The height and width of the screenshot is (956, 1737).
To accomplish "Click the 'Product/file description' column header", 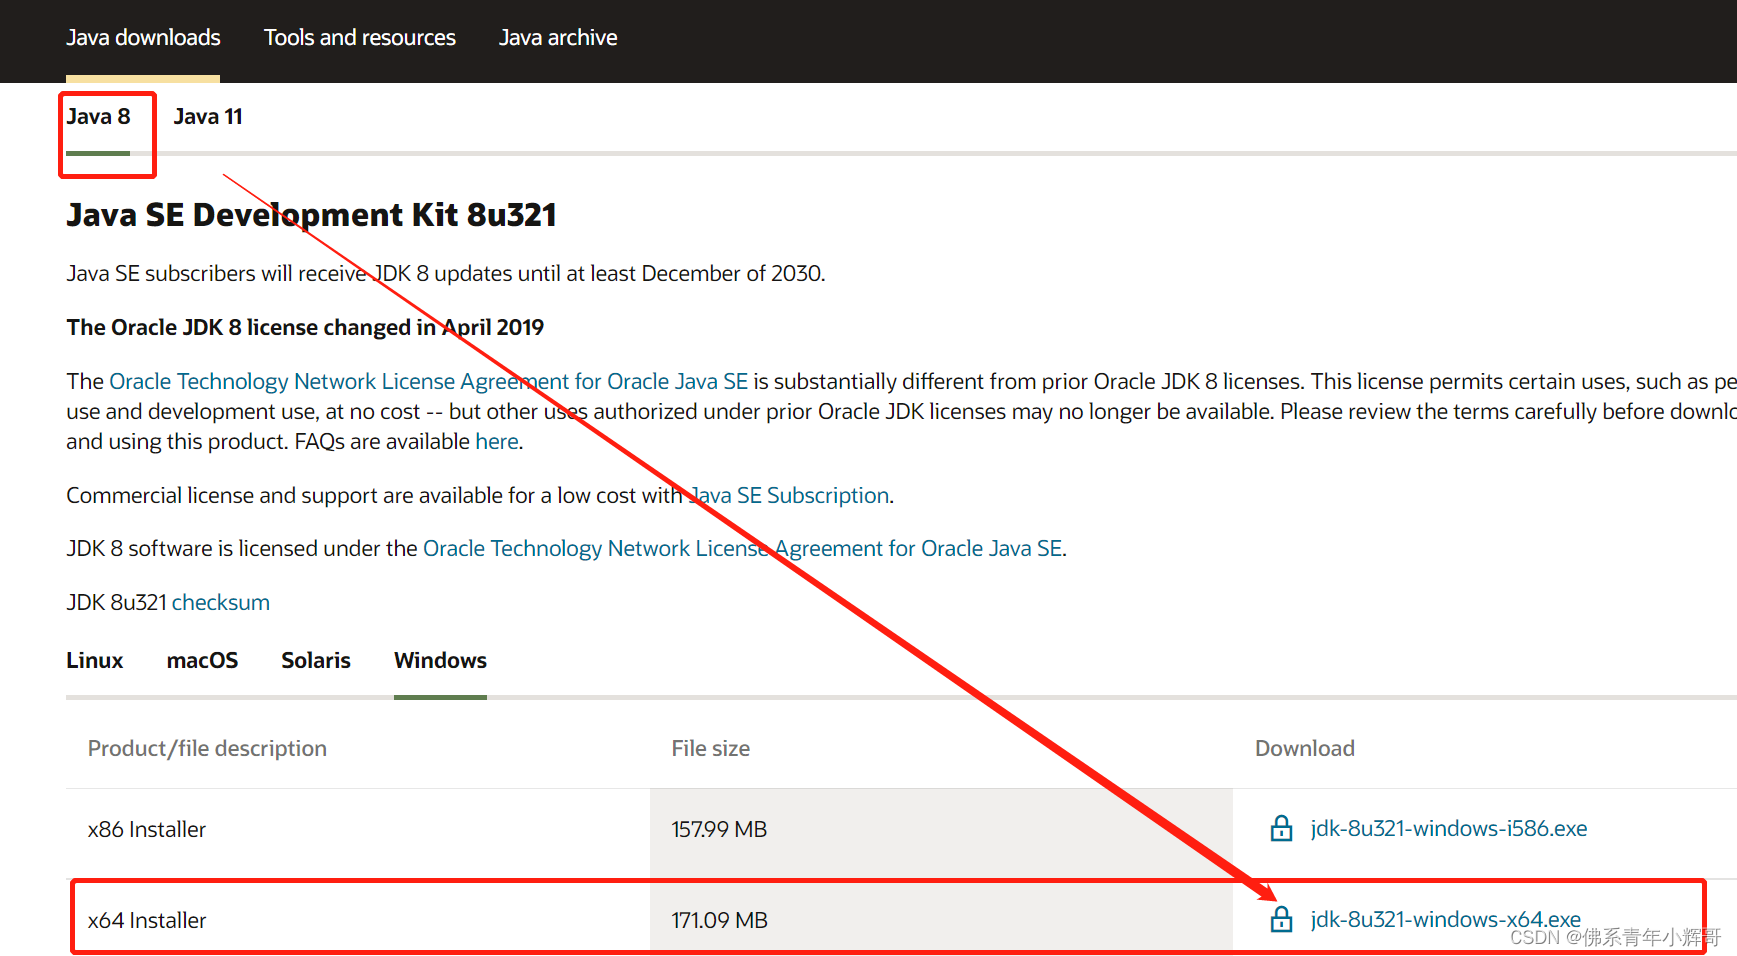I will point(207,749).
